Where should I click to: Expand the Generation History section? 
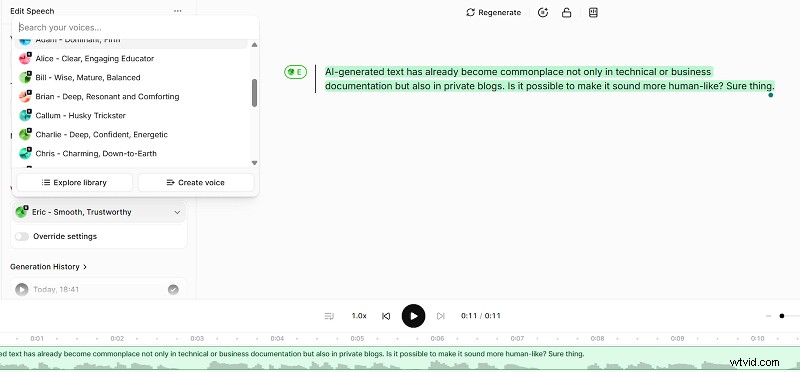click(x=48, y=267)
